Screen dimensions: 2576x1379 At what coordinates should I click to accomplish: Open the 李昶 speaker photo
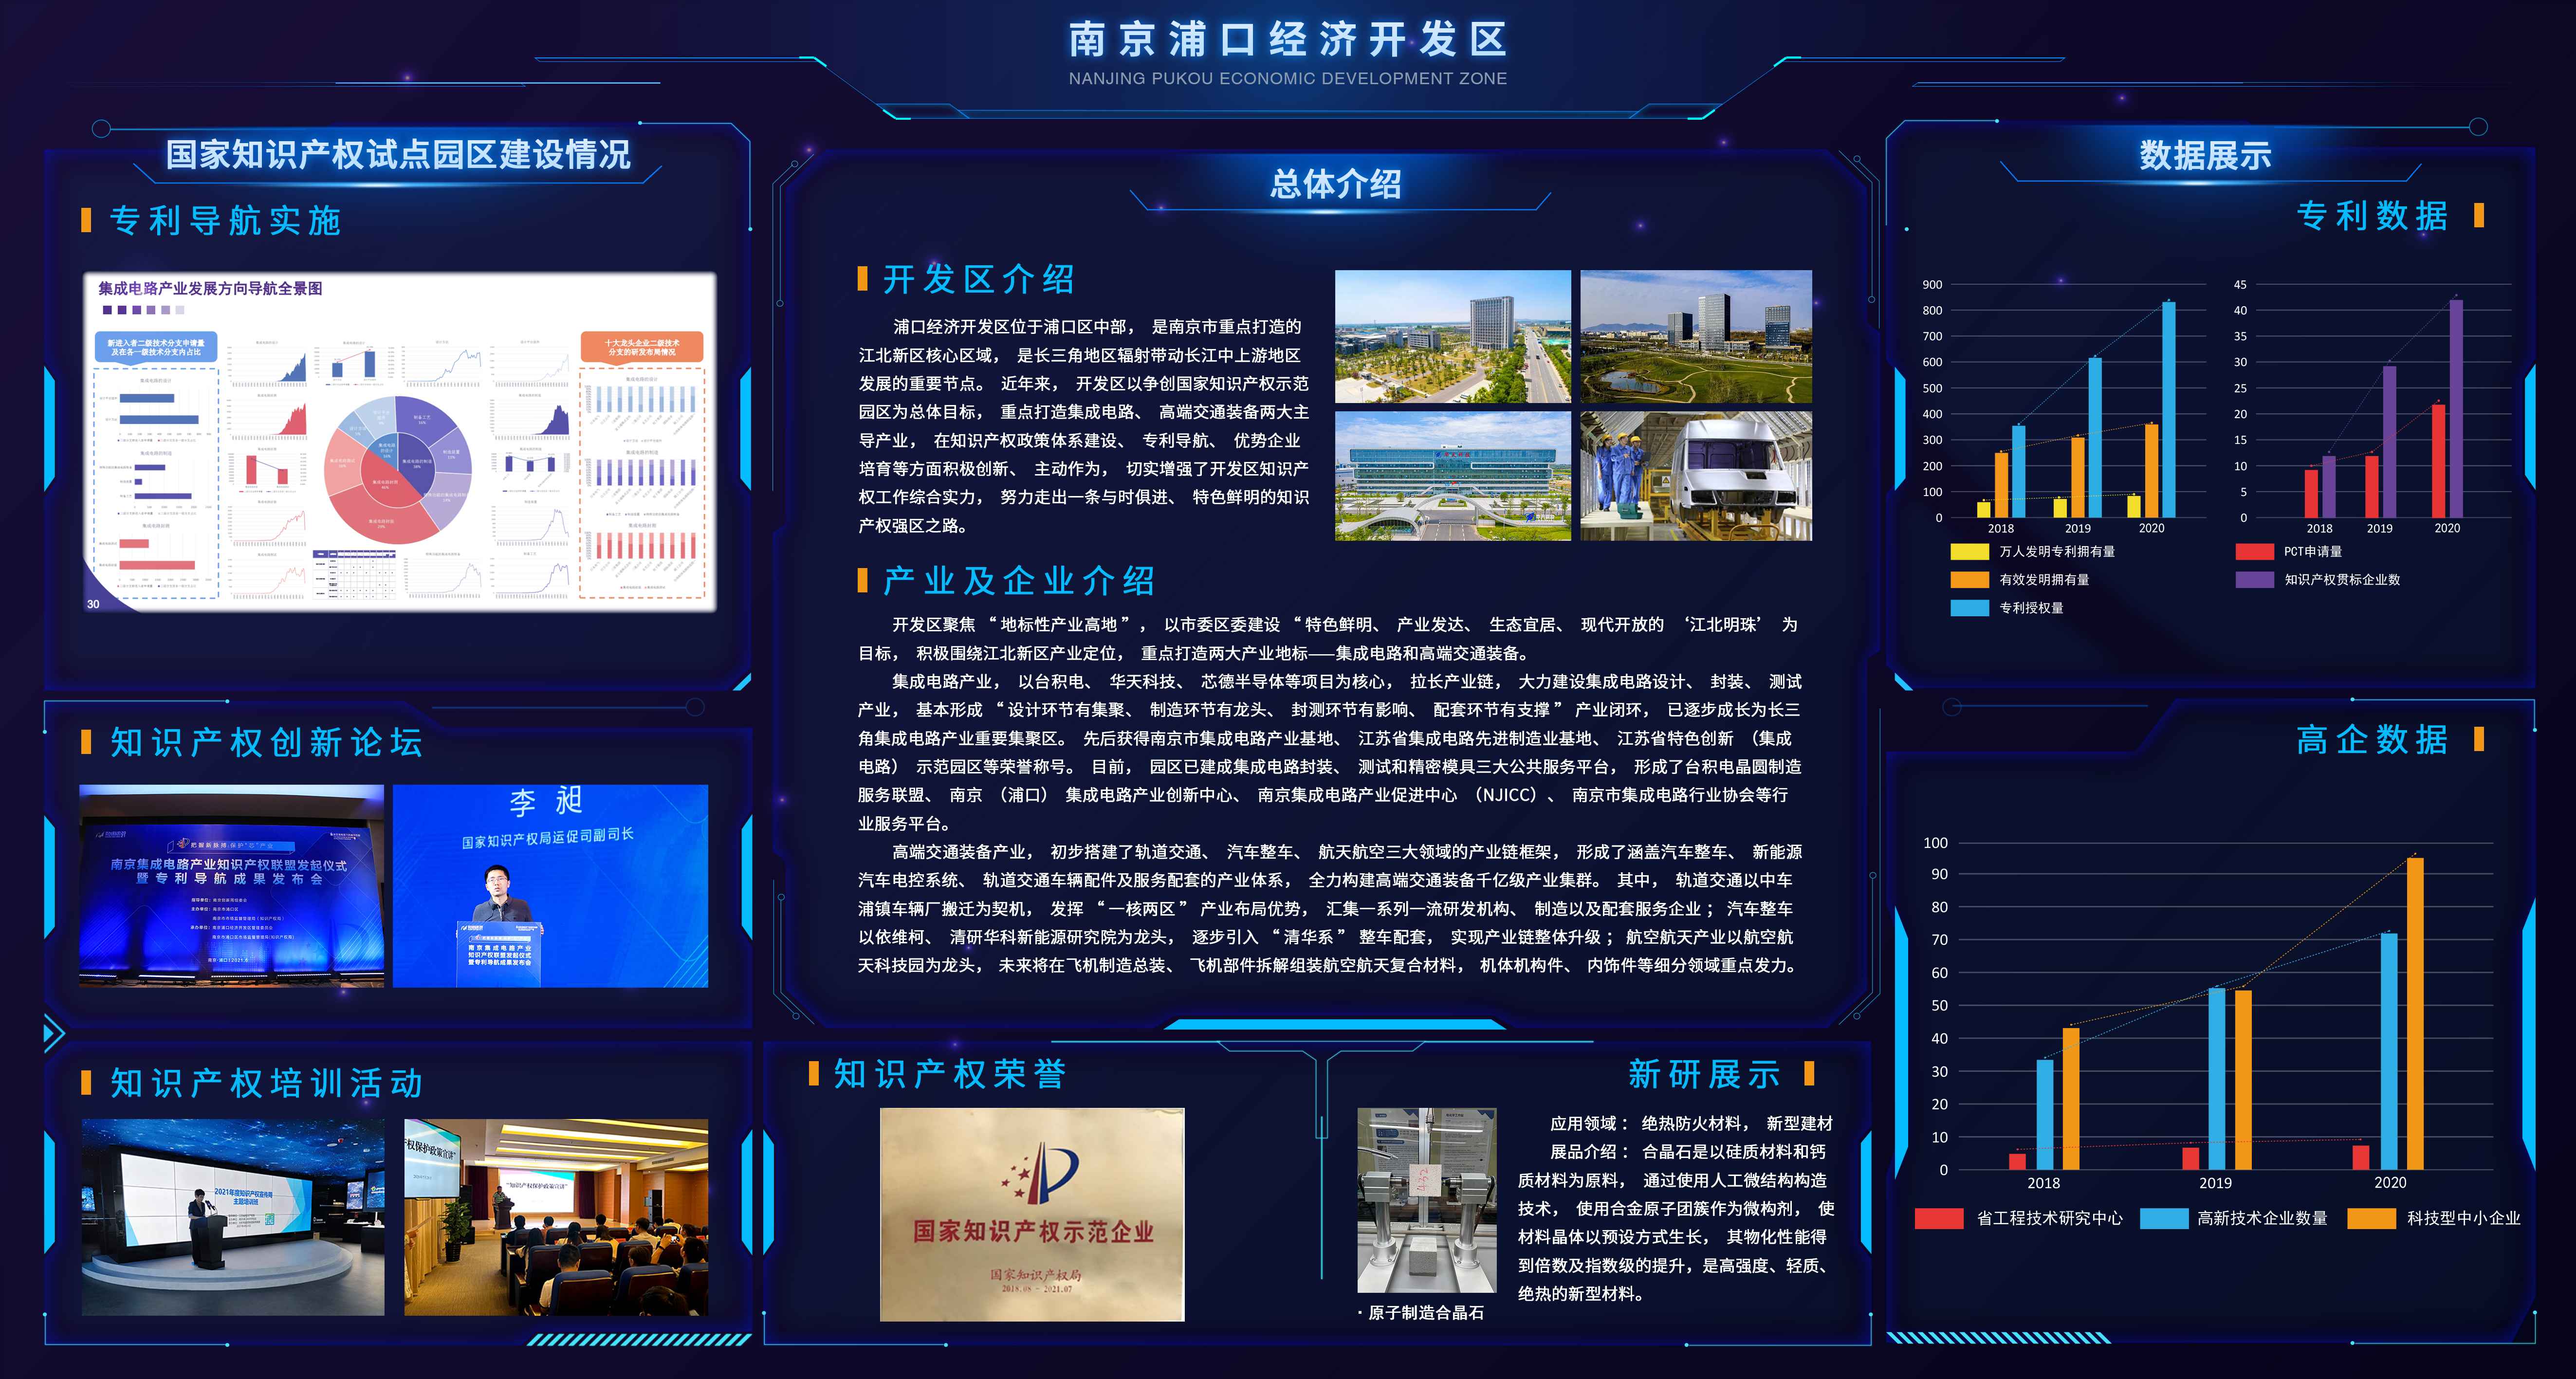(550, 886)
